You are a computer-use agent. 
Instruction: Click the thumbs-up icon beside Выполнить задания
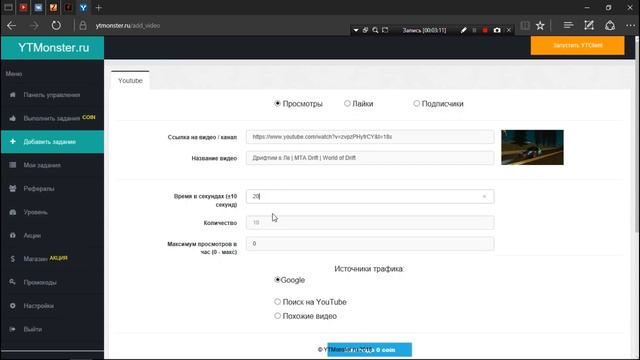pos(13,118)
